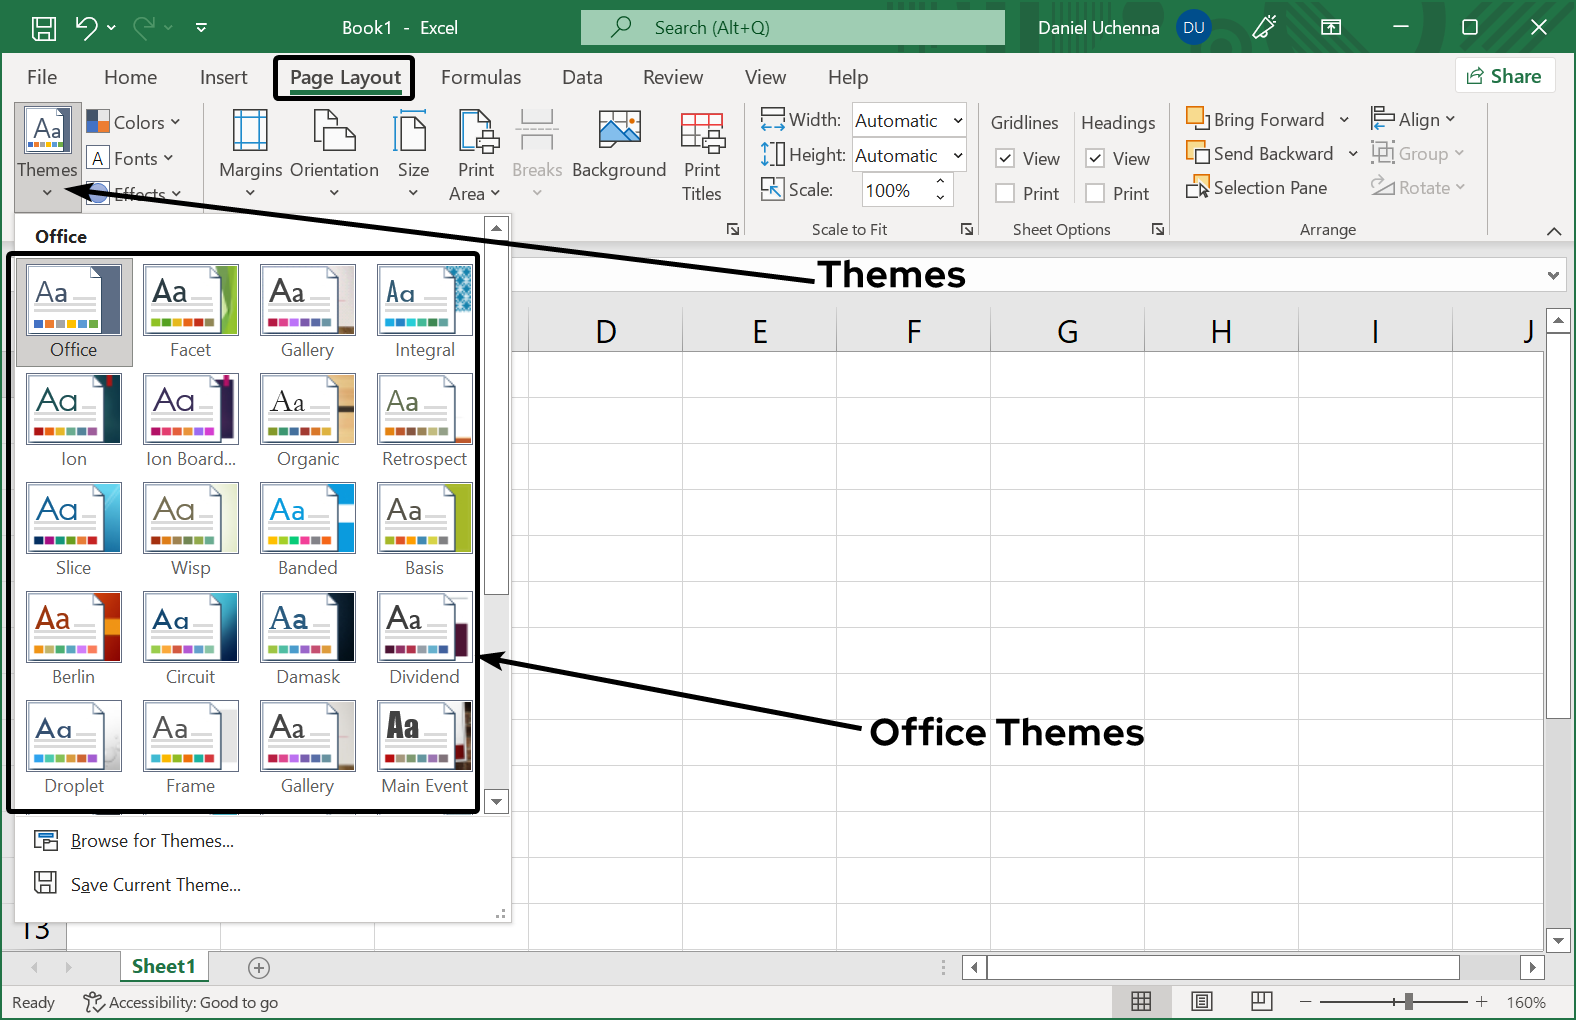Viewport: 1576px width, 1020px height.
Task: Open the Orientation menu
Action: [334, 155]
